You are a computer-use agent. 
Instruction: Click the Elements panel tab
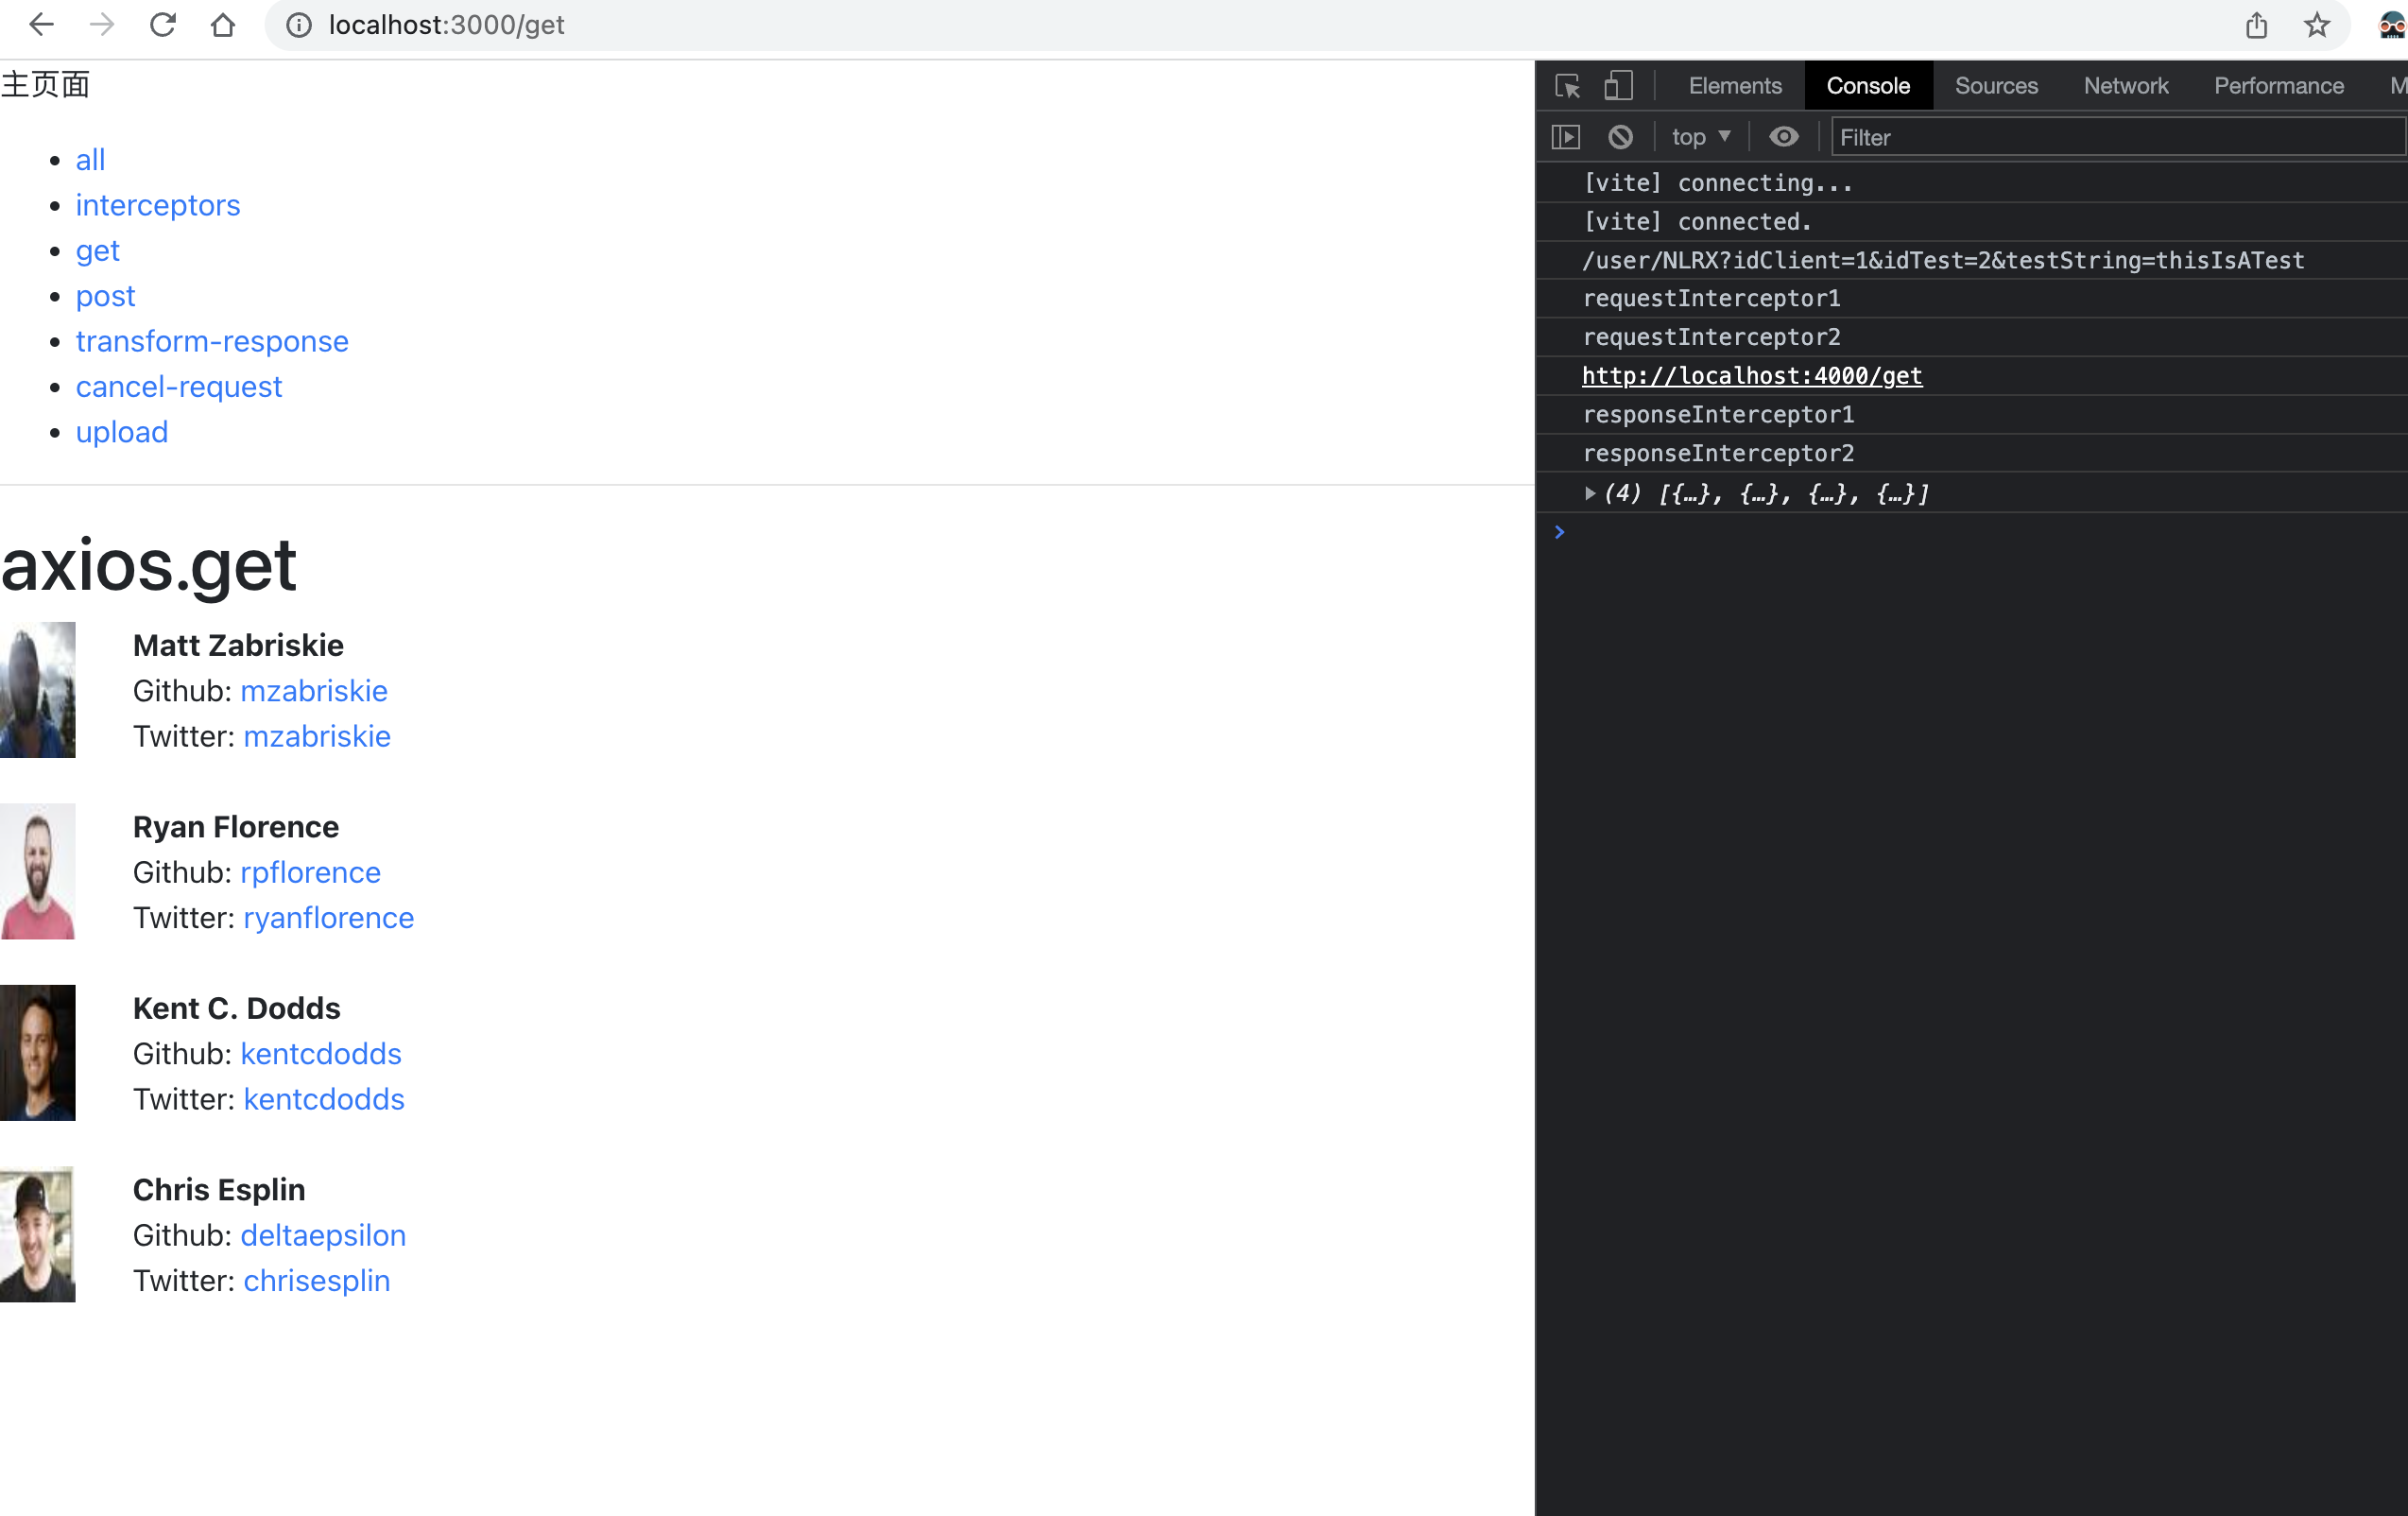1736,82
